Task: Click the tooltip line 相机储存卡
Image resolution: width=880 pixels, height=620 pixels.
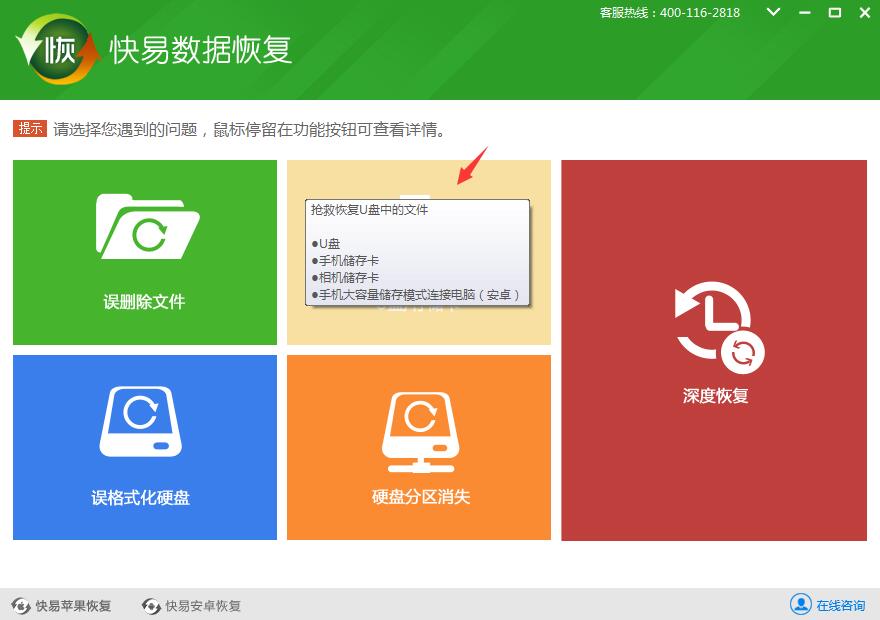Action: [x=349, y=278]
